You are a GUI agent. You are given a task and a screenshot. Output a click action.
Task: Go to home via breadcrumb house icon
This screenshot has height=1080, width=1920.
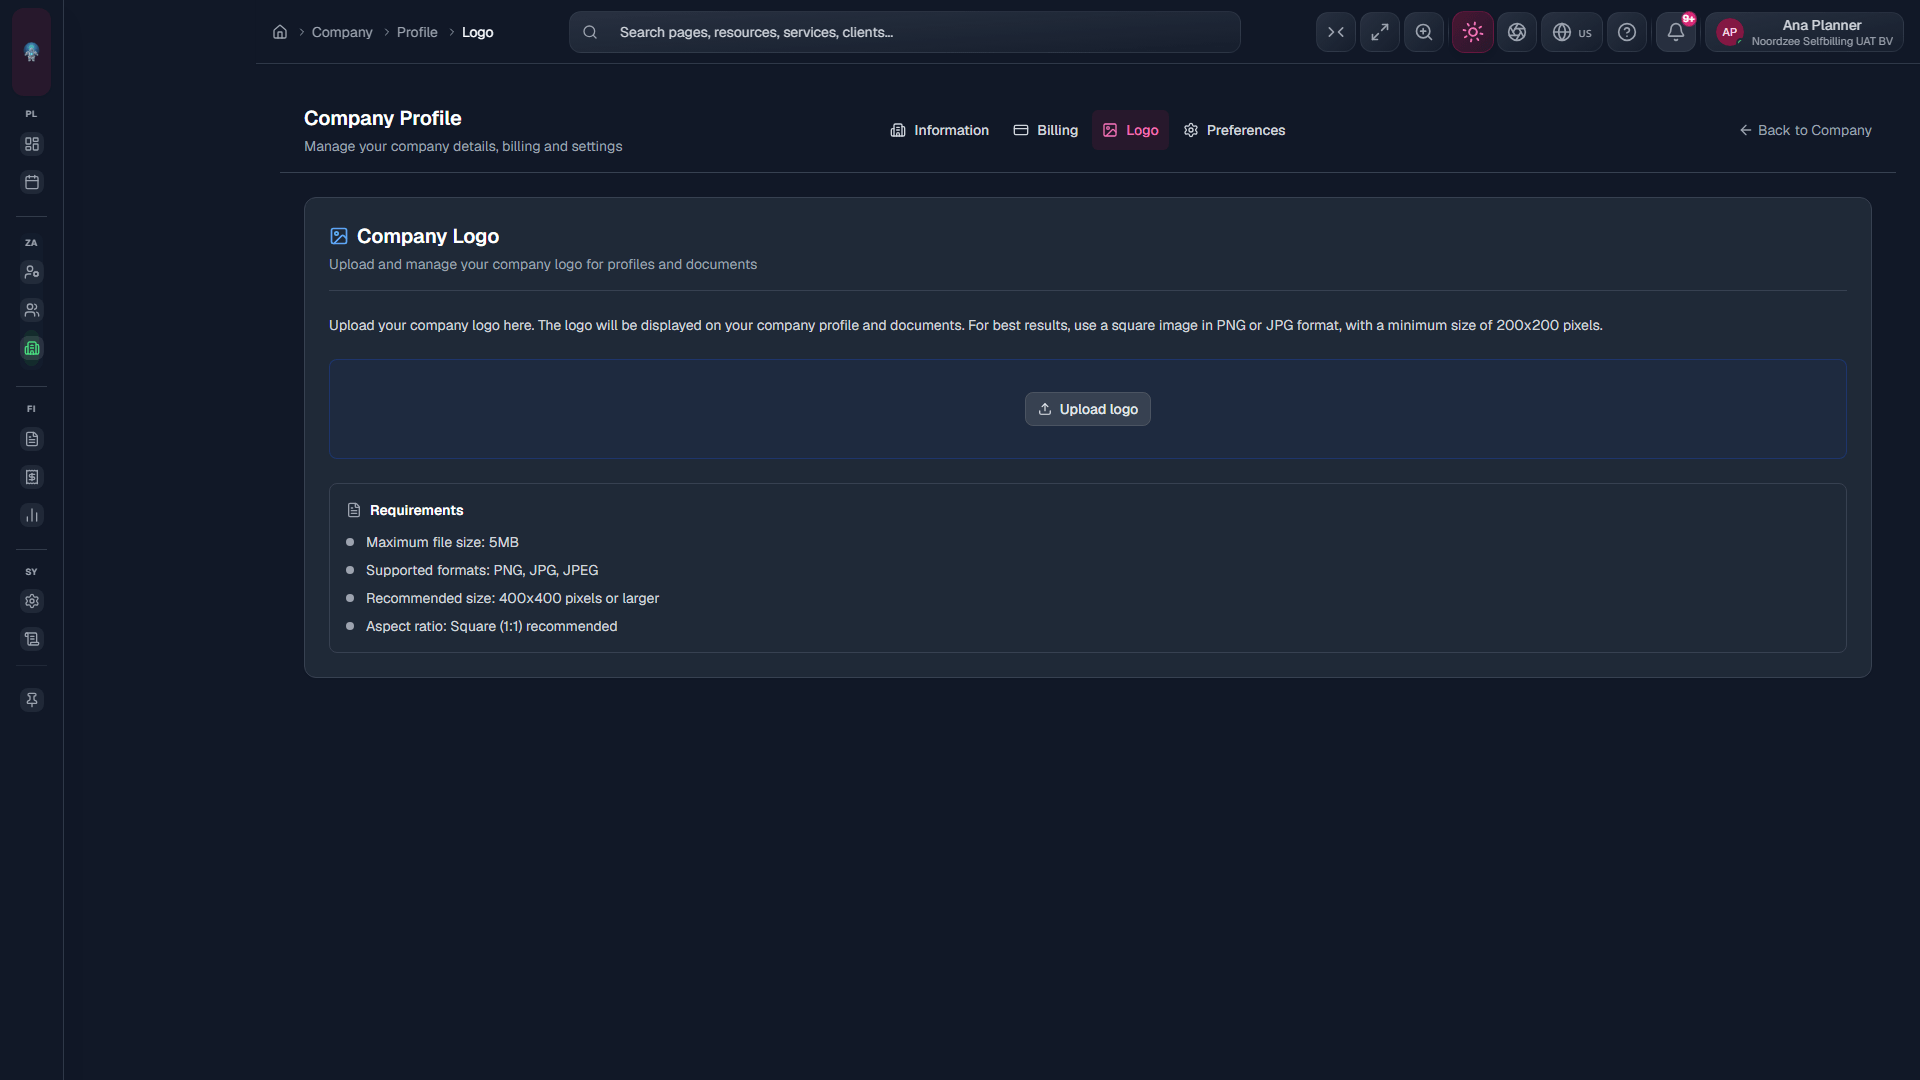(x=280, y=32)
